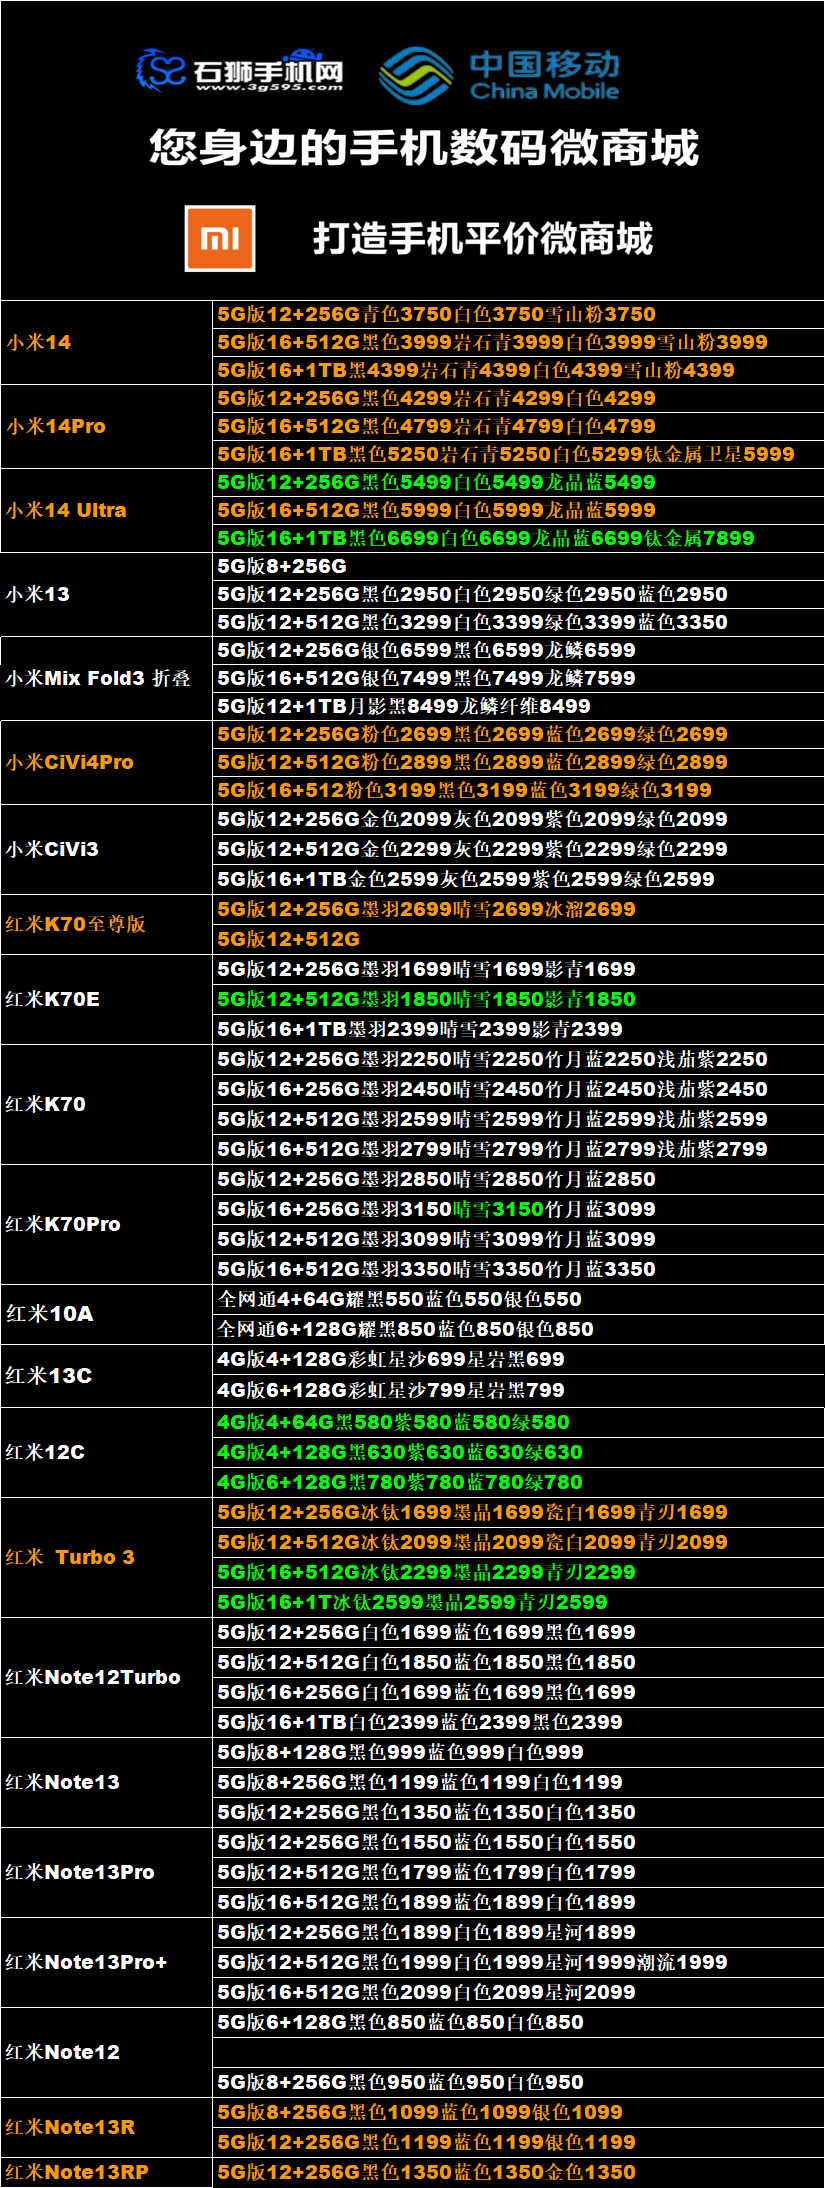Select the 红米13C model cell

pyautogui.click(x=107, y=1375)
